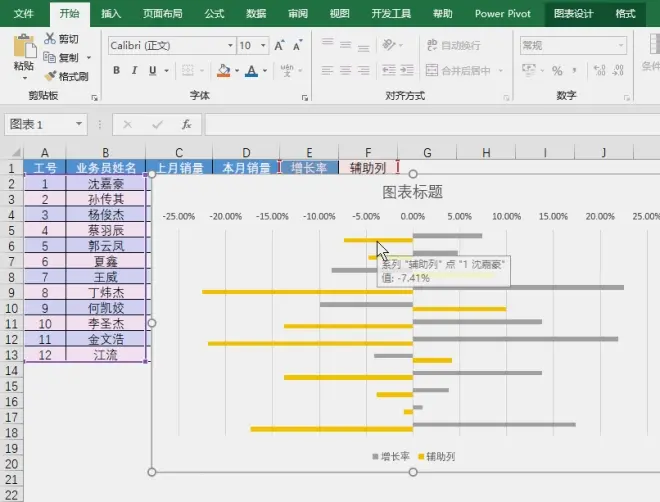This screenshot has width=660, height=502.
Task: Align text to top
Action: coord(327,43)
